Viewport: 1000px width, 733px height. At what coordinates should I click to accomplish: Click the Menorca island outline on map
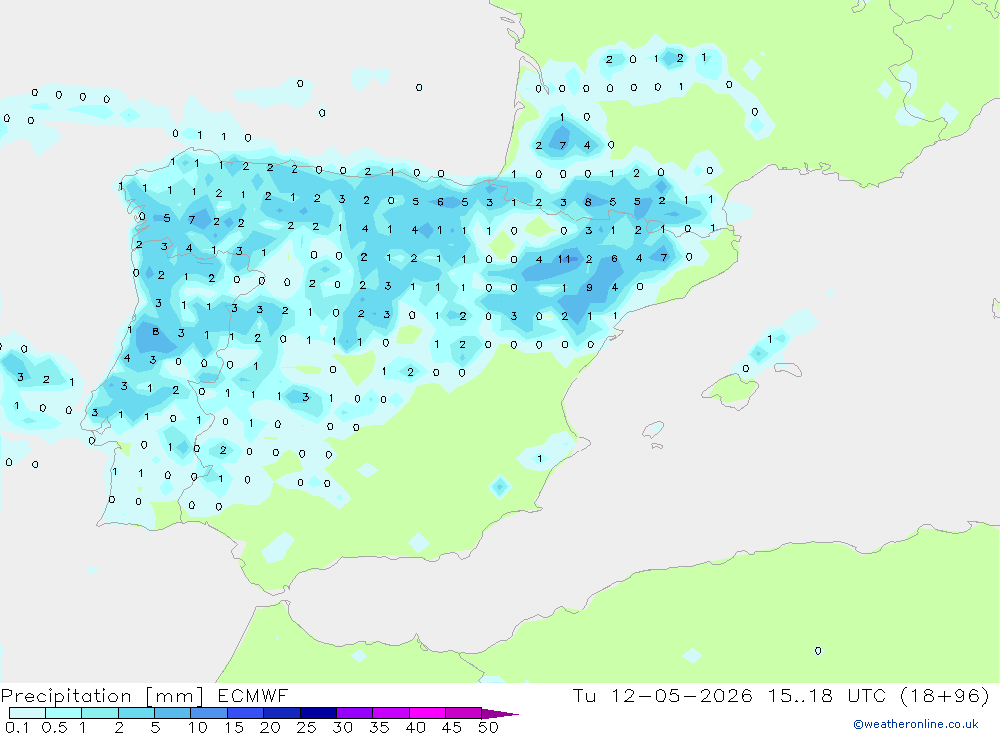pyautogui.click(x=788, y=369)
